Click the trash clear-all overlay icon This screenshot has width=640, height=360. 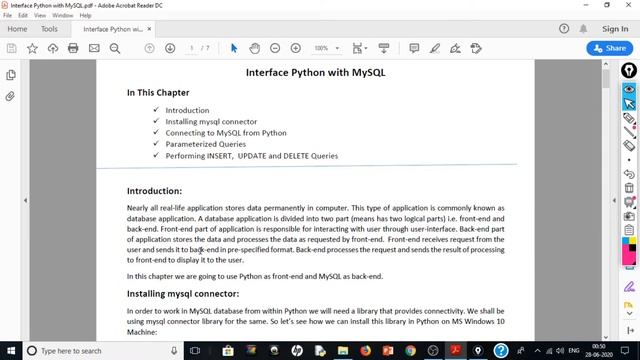(629, 188)
